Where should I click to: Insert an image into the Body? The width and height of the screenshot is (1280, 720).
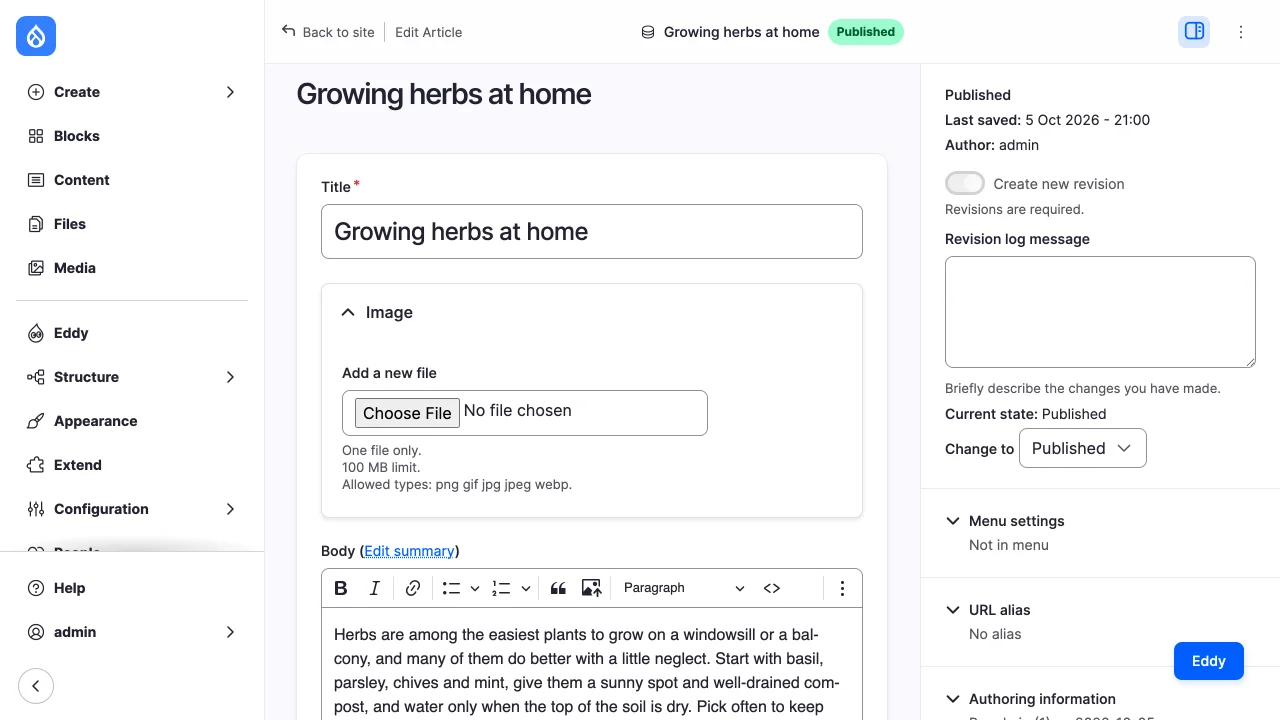[x=591, y=588]
